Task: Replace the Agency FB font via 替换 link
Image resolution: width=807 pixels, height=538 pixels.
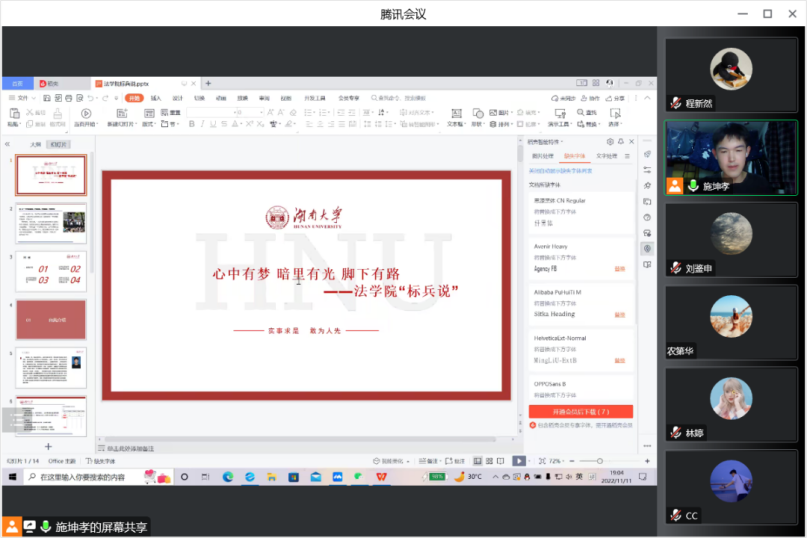Action: click(x=619, y=269)
